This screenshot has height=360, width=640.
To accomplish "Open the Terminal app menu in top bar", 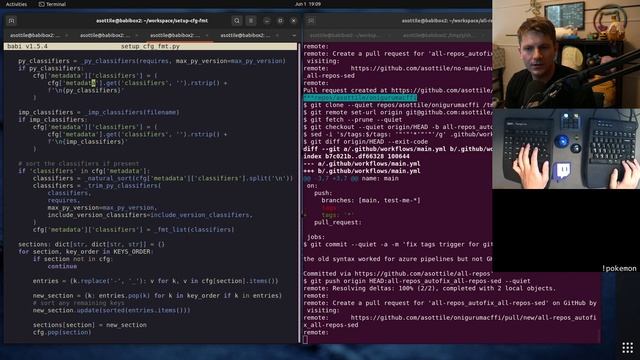I will click(x=52, y=4).
